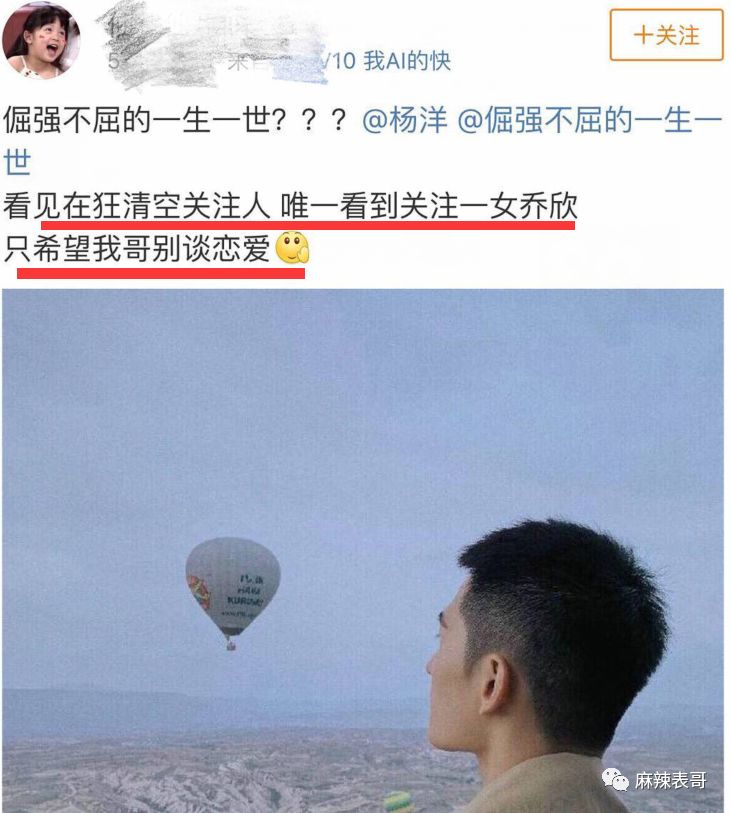This screenshot has width=731, height=813.
Task: Click the thinking face emoji
Action: (x=292, y=248)
